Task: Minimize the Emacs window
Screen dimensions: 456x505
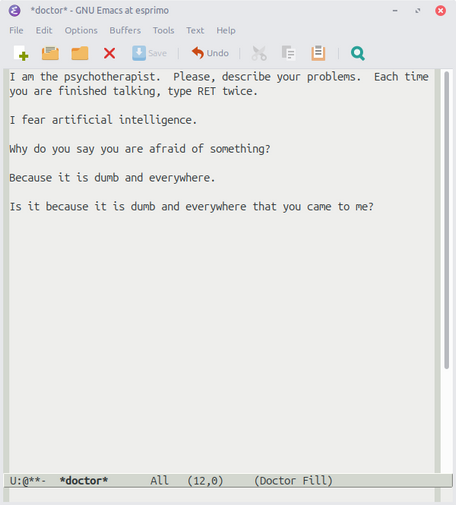Action: 395,11
